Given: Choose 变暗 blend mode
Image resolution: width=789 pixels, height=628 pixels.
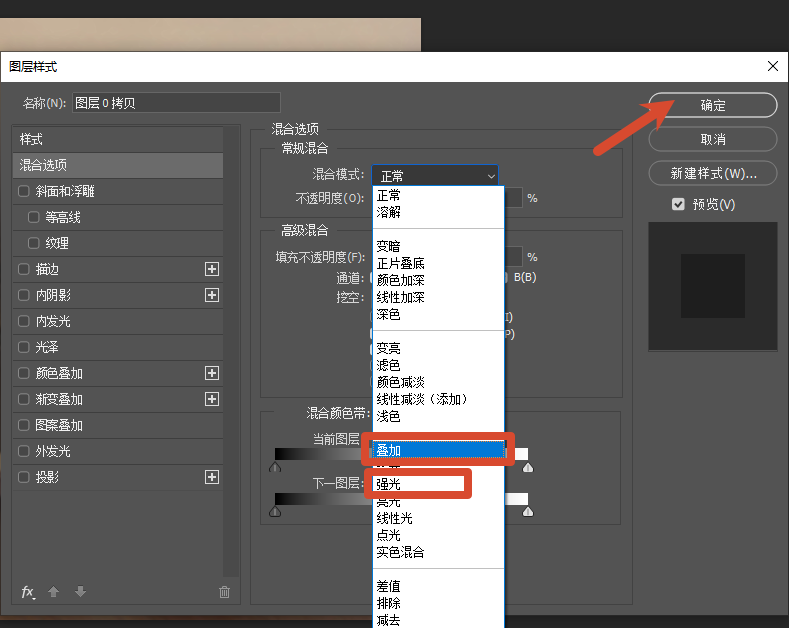Looking at the screenshot, I should click(438, 247).
